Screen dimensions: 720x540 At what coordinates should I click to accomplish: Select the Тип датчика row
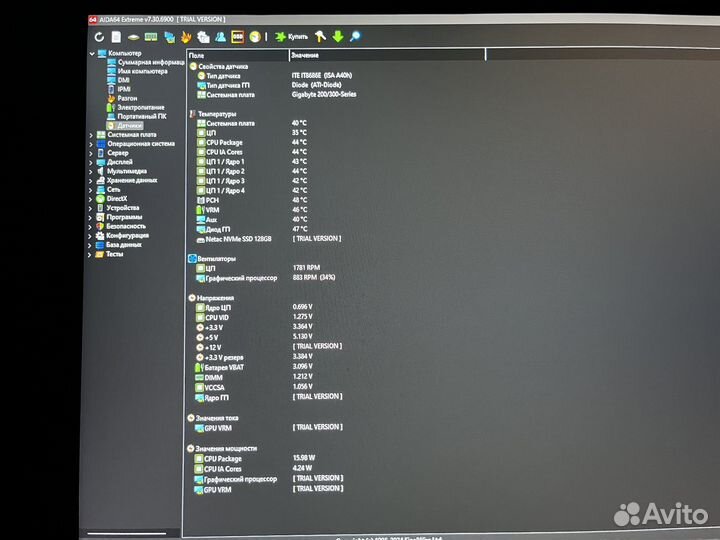point(275,76)
